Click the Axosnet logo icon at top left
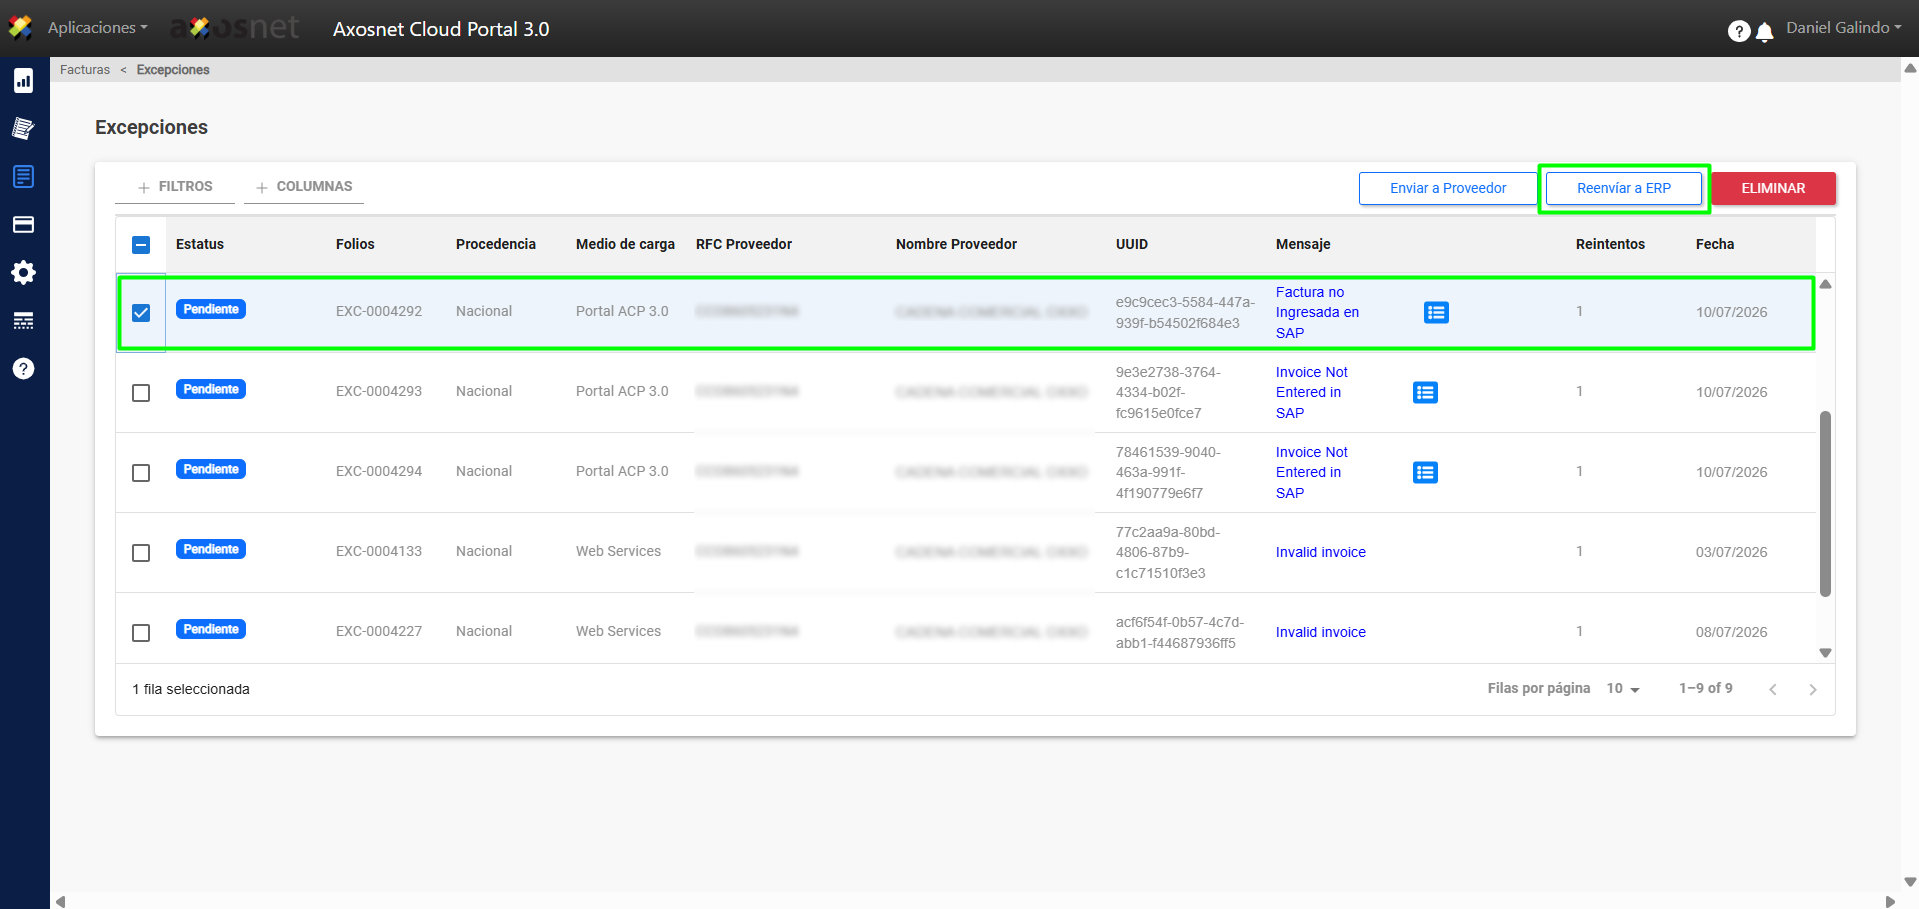The height and width of the screenshot is (909, 1919). click(x=20, y=27)
